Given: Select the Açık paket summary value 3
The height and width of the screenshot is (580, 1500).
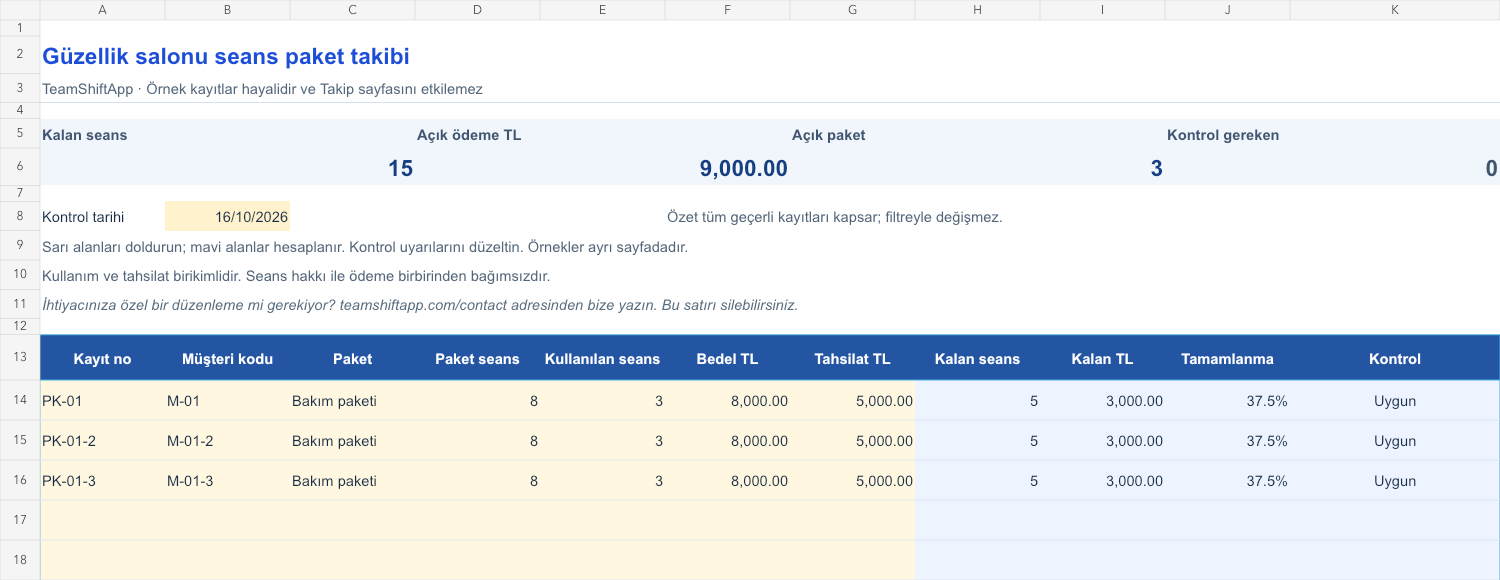Looking at the screenshot, I should tap(1156, 168).
